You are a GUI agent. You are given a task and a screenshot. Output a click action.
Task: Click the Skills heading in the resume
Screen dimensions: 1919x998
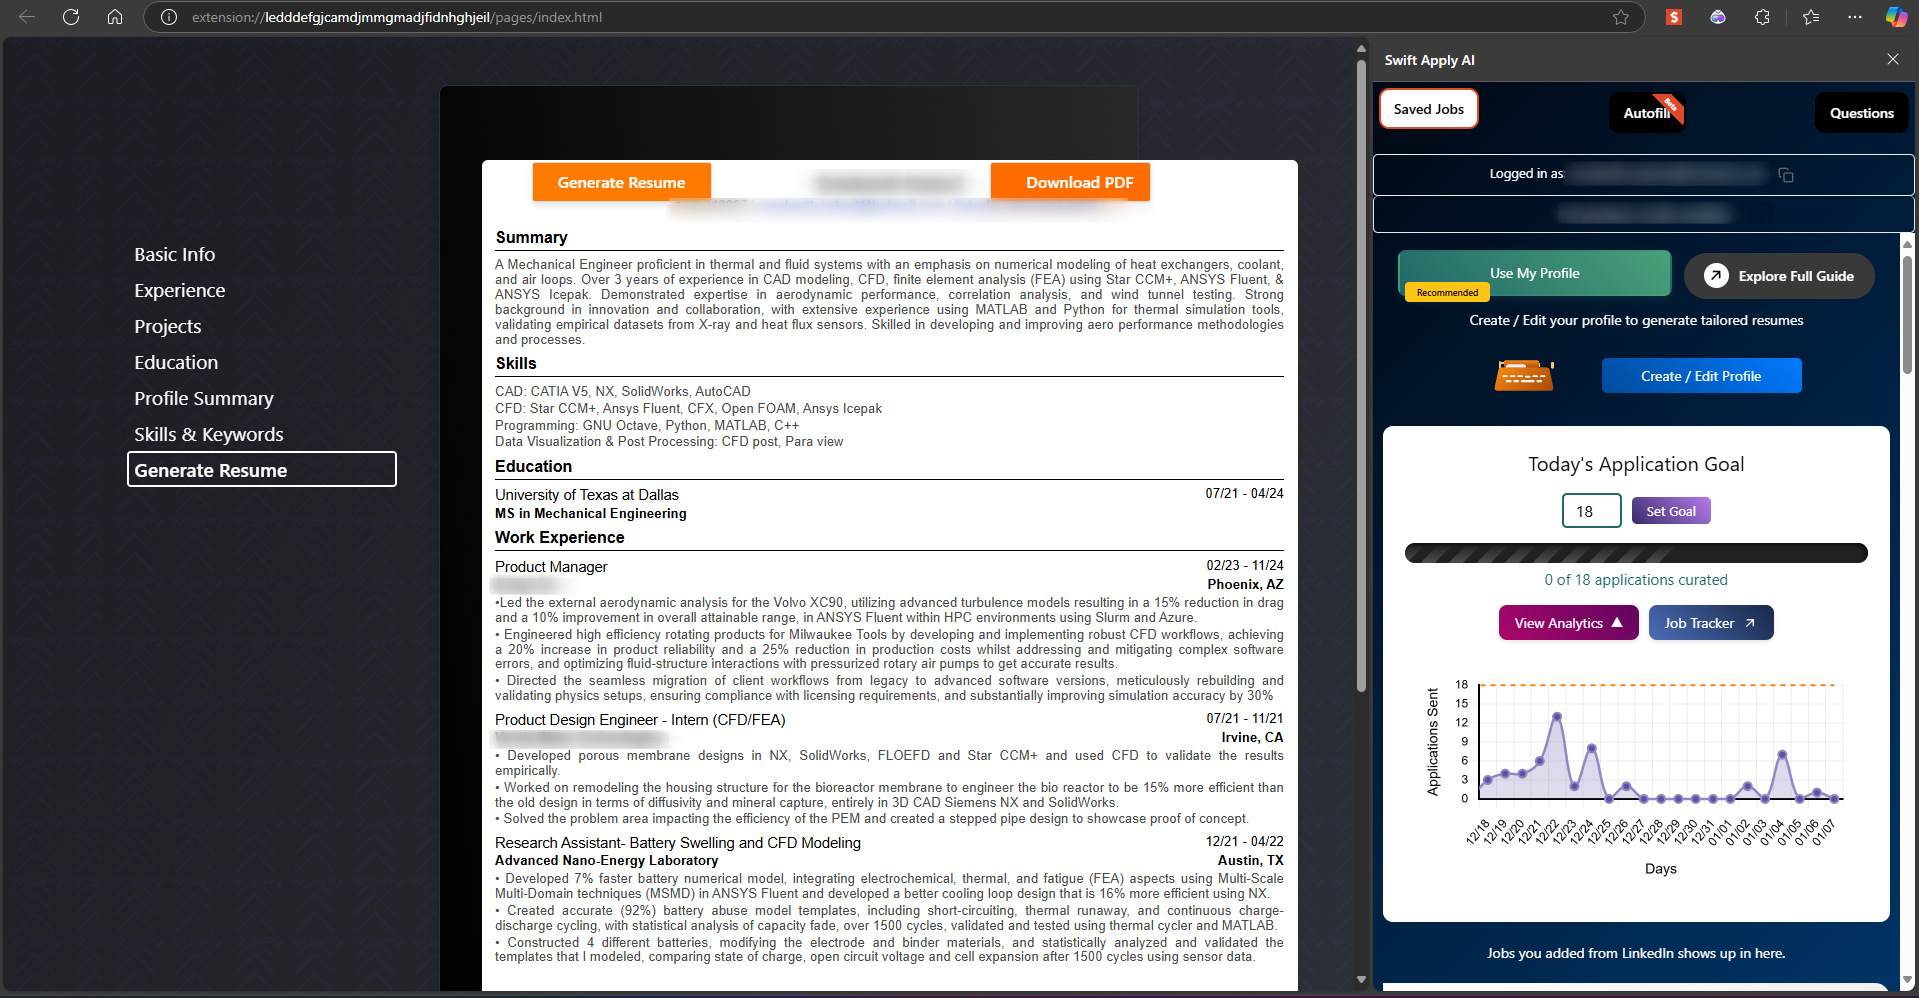coord(516,364)
